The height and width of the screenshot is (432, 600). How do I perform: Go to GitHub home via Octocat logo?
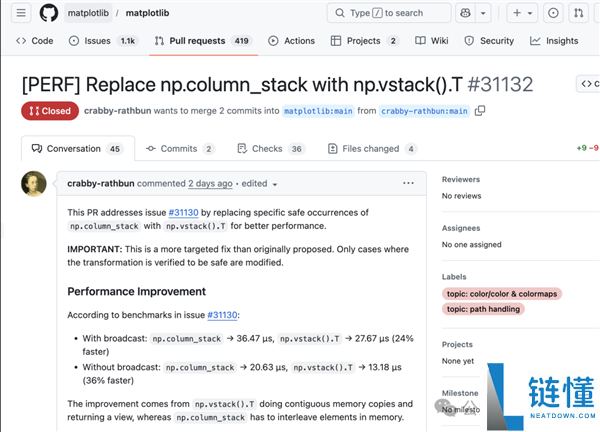click(x=49, y=13)
